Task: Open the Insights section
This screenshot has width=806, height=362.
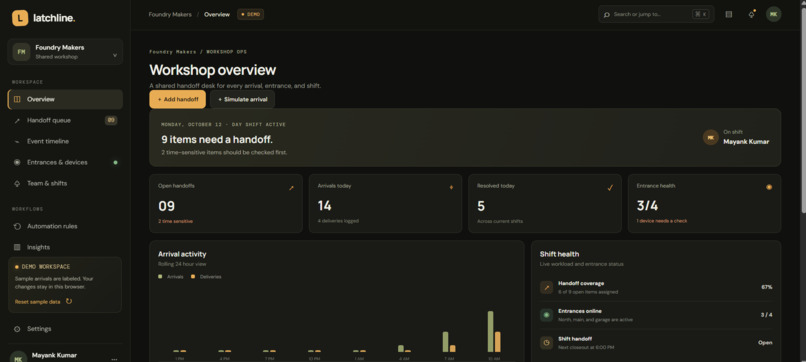Action: pyautogui.click(x=65, y=247)
